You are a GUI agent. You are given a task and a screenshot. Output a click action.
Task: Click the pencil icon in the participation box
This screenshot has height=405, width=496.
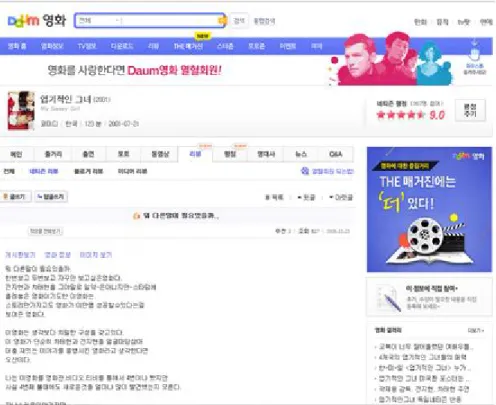coord(392,302)
